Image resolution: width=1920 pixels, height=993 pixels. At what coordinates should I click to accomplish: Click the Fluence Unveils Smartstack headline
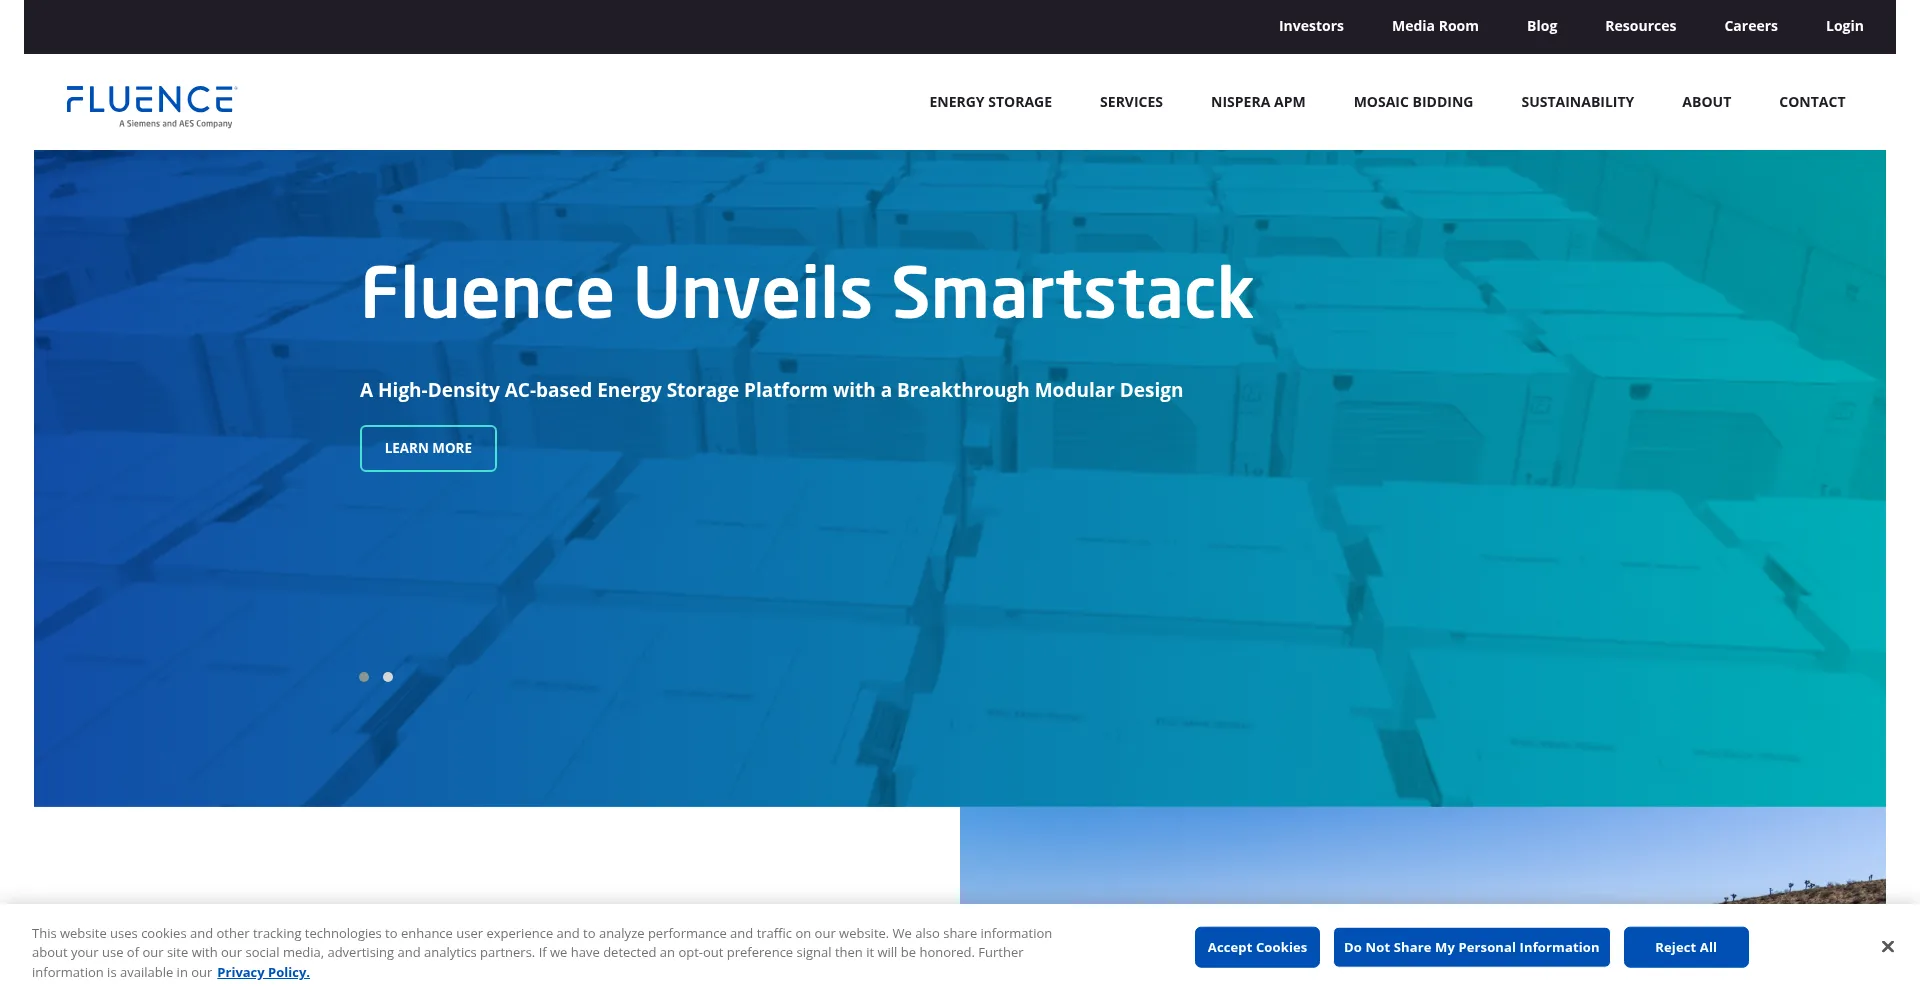click(807, 293)
